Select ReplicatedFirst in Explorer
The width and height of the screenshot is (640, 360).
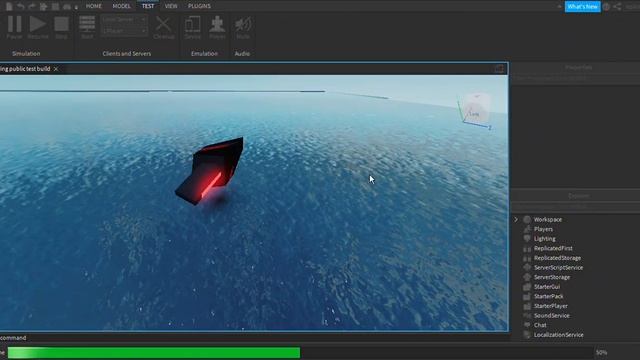(x=553, y=248)
